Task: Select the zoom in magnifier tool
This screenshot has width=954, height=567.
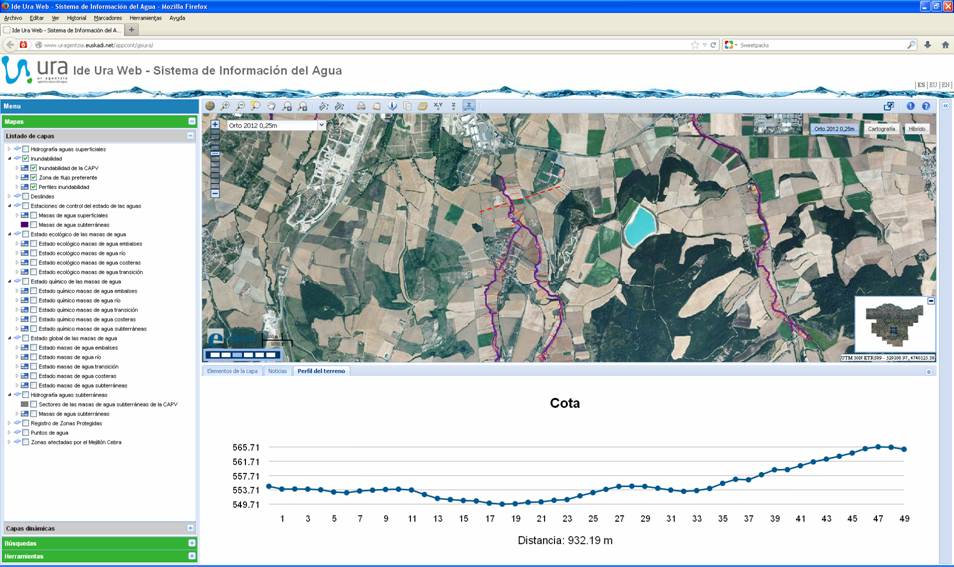Action: pos(226,106)
